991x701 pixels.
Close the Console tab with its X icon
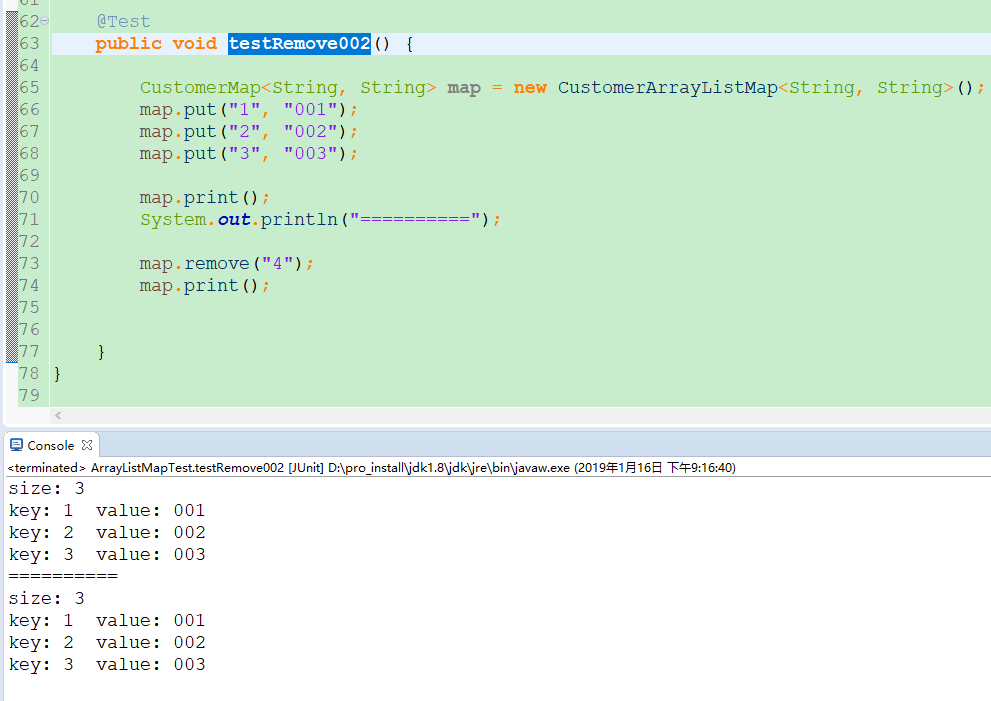pos(87,445)
